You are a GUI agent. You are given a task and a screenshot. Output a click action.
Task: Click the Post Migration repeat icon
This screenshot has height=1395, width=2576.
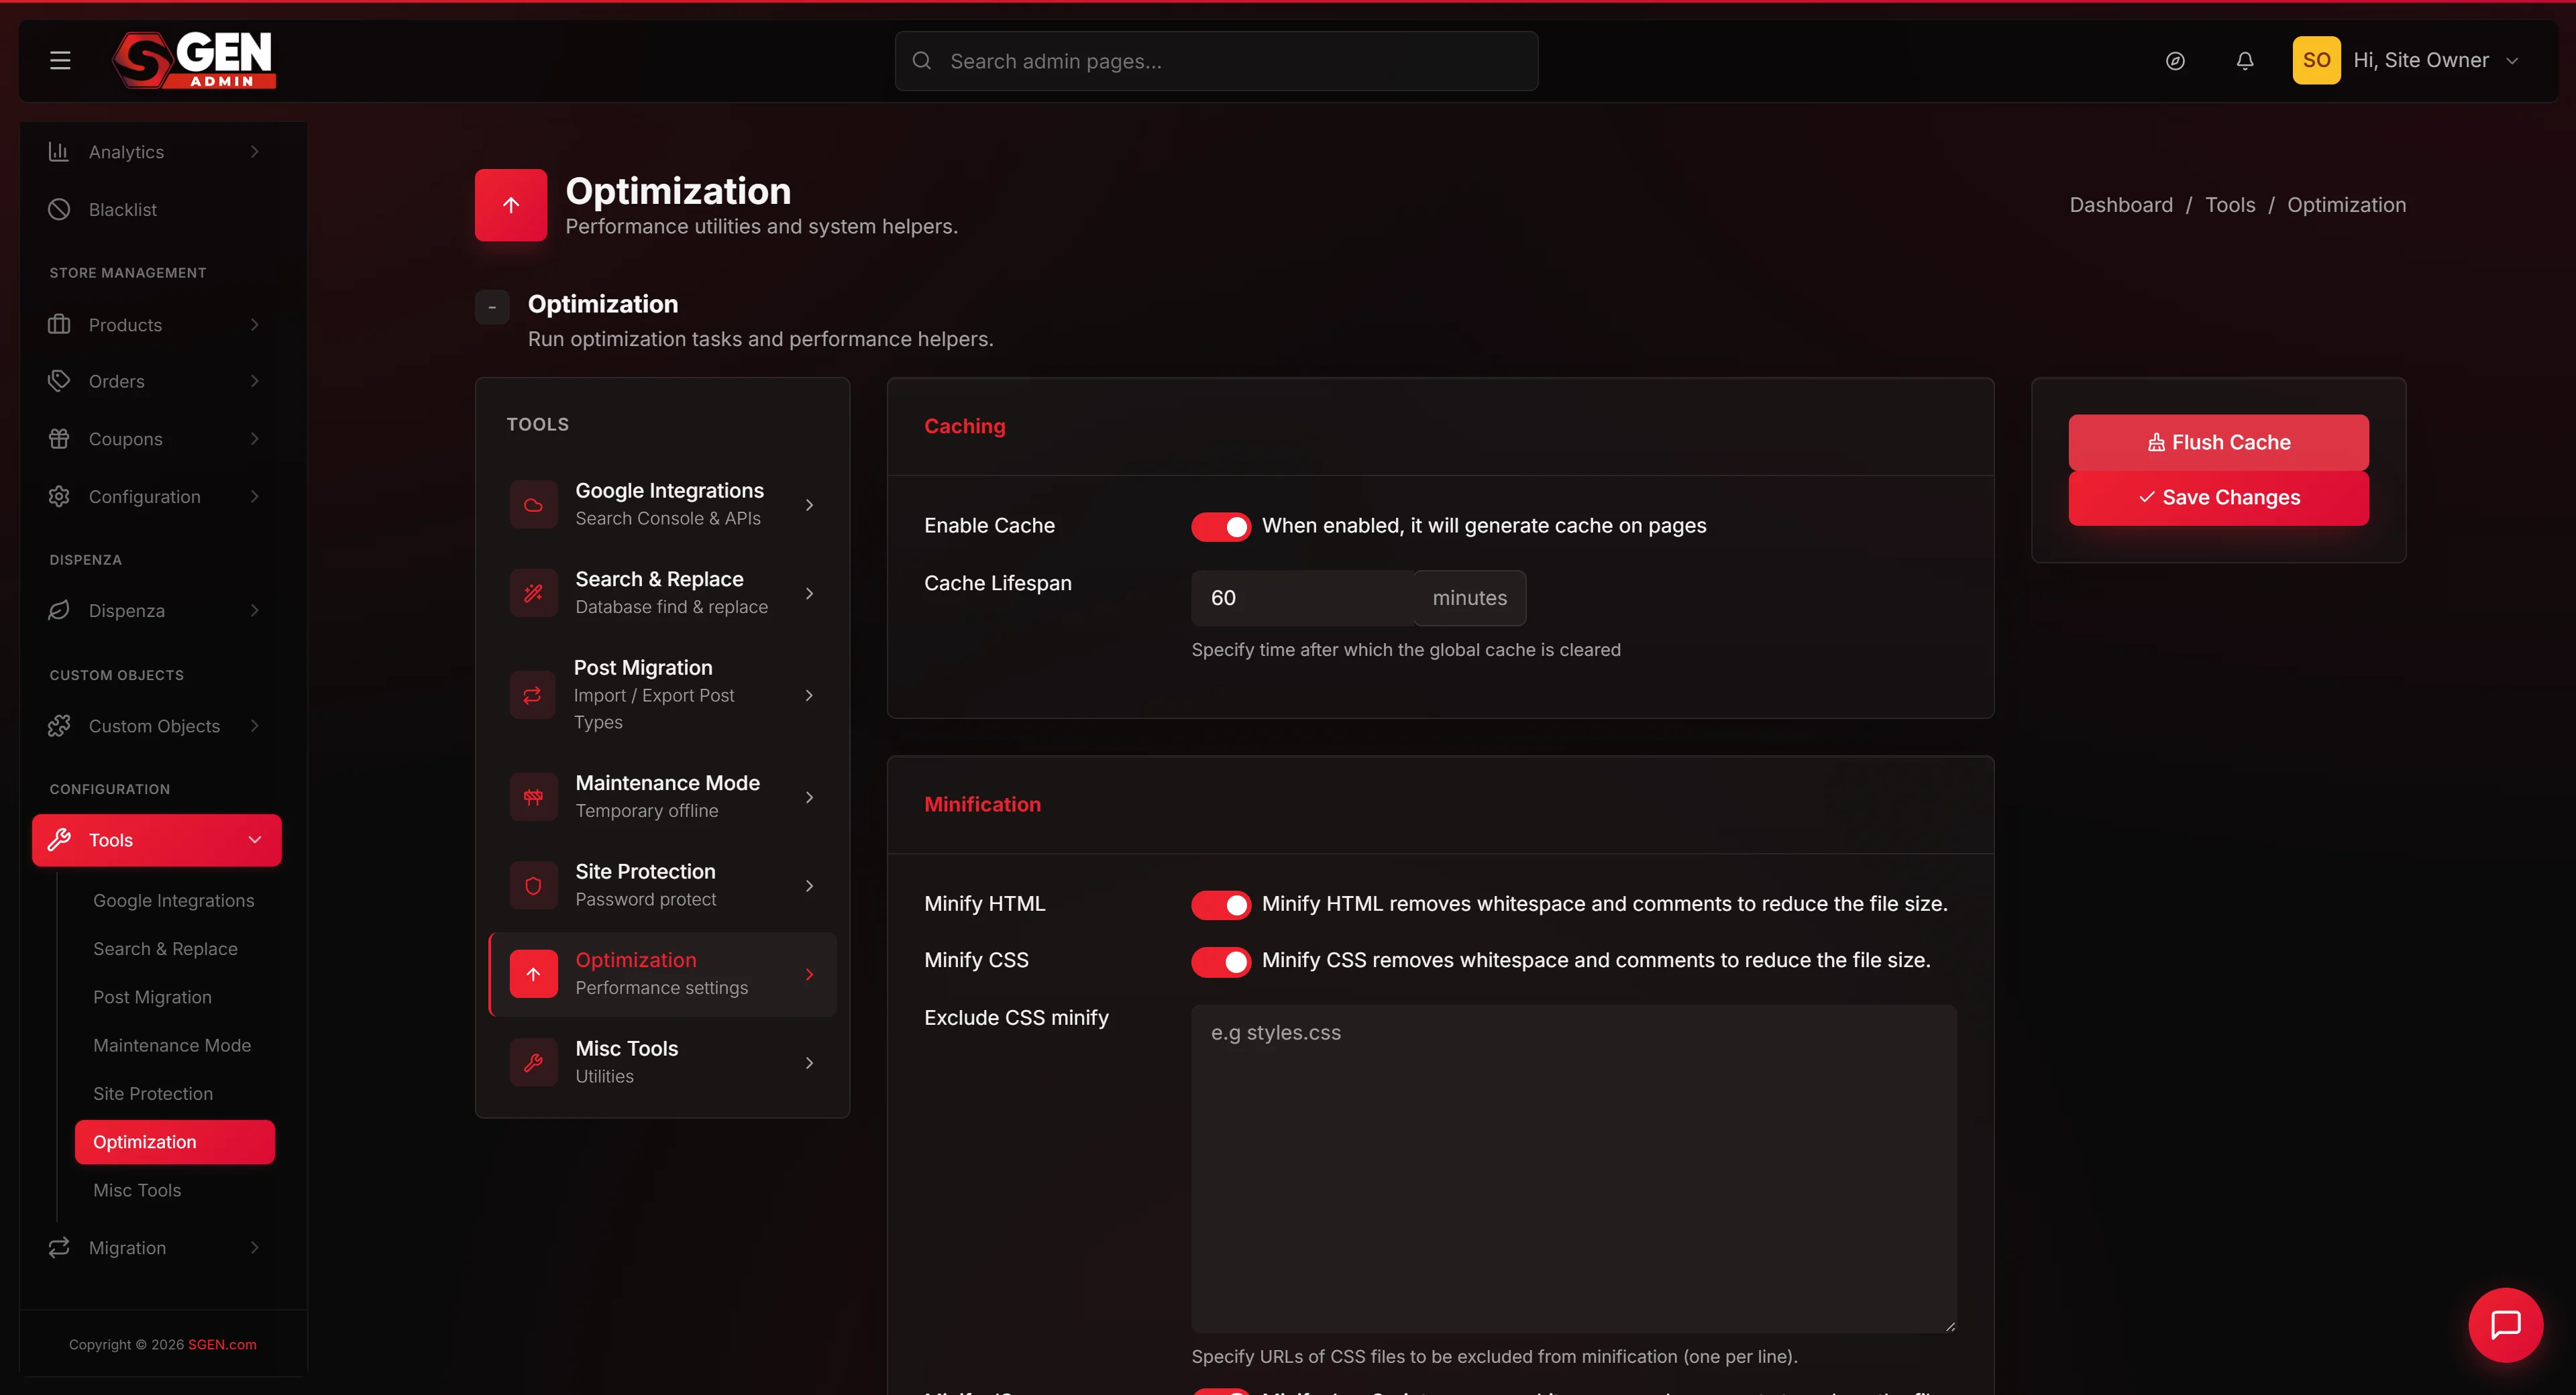click(x=532, y=695)
